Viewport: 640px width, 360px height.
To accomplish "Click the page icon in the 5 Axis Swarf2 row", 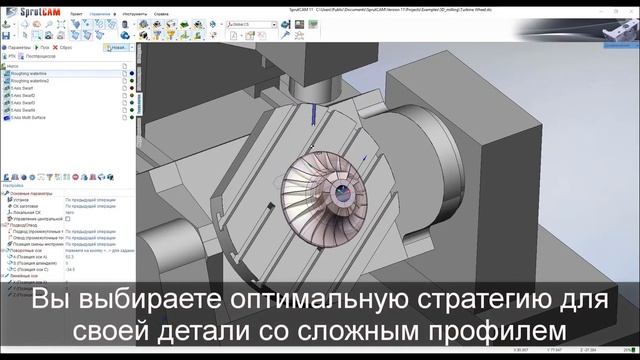I will pyautogui.click(x=124, y=96).
